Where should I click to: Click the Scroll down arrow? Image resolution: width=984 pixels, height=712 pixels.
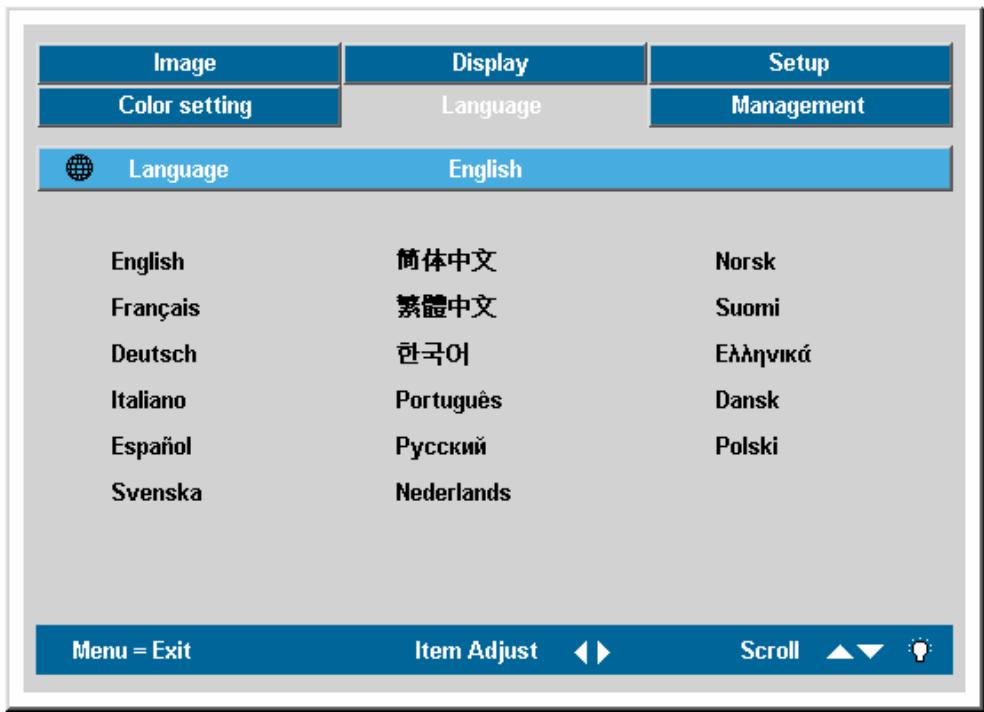(x=870, y=652)
